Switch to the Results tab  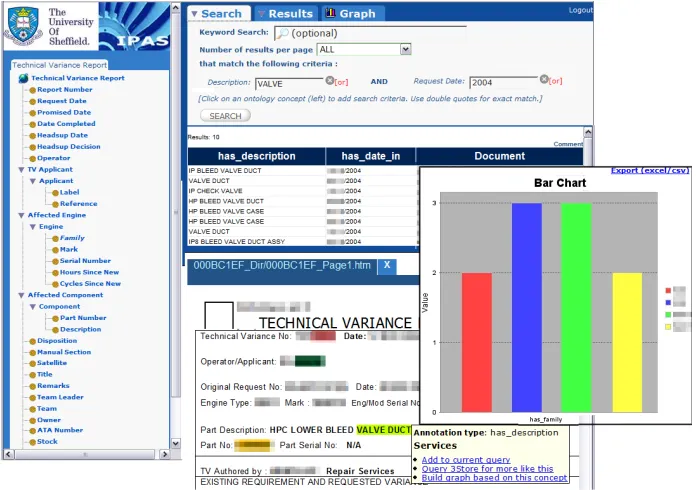[285, 14]
